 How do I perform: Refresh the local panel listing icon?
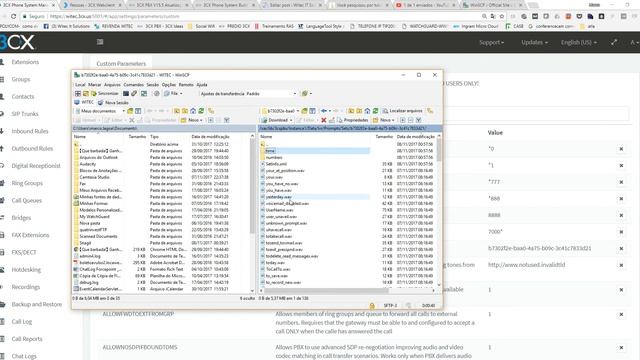(201, 111)
